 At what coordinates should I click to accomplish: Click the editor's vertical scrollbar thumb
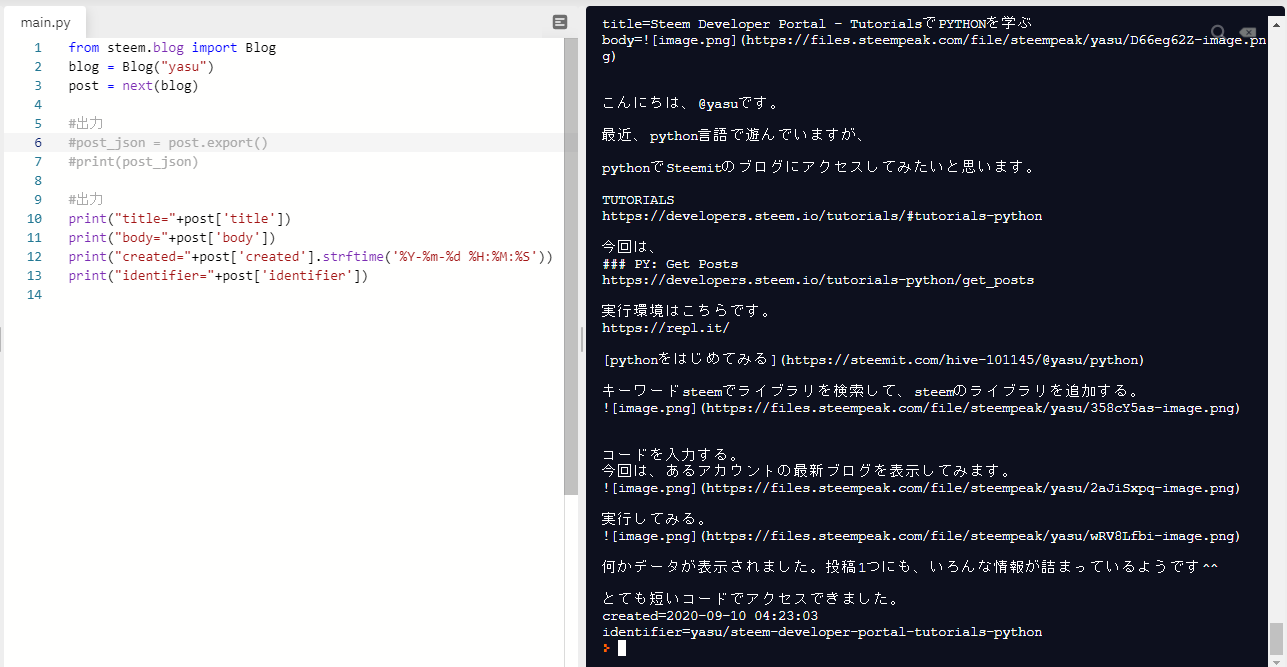[x=571, y=265]
